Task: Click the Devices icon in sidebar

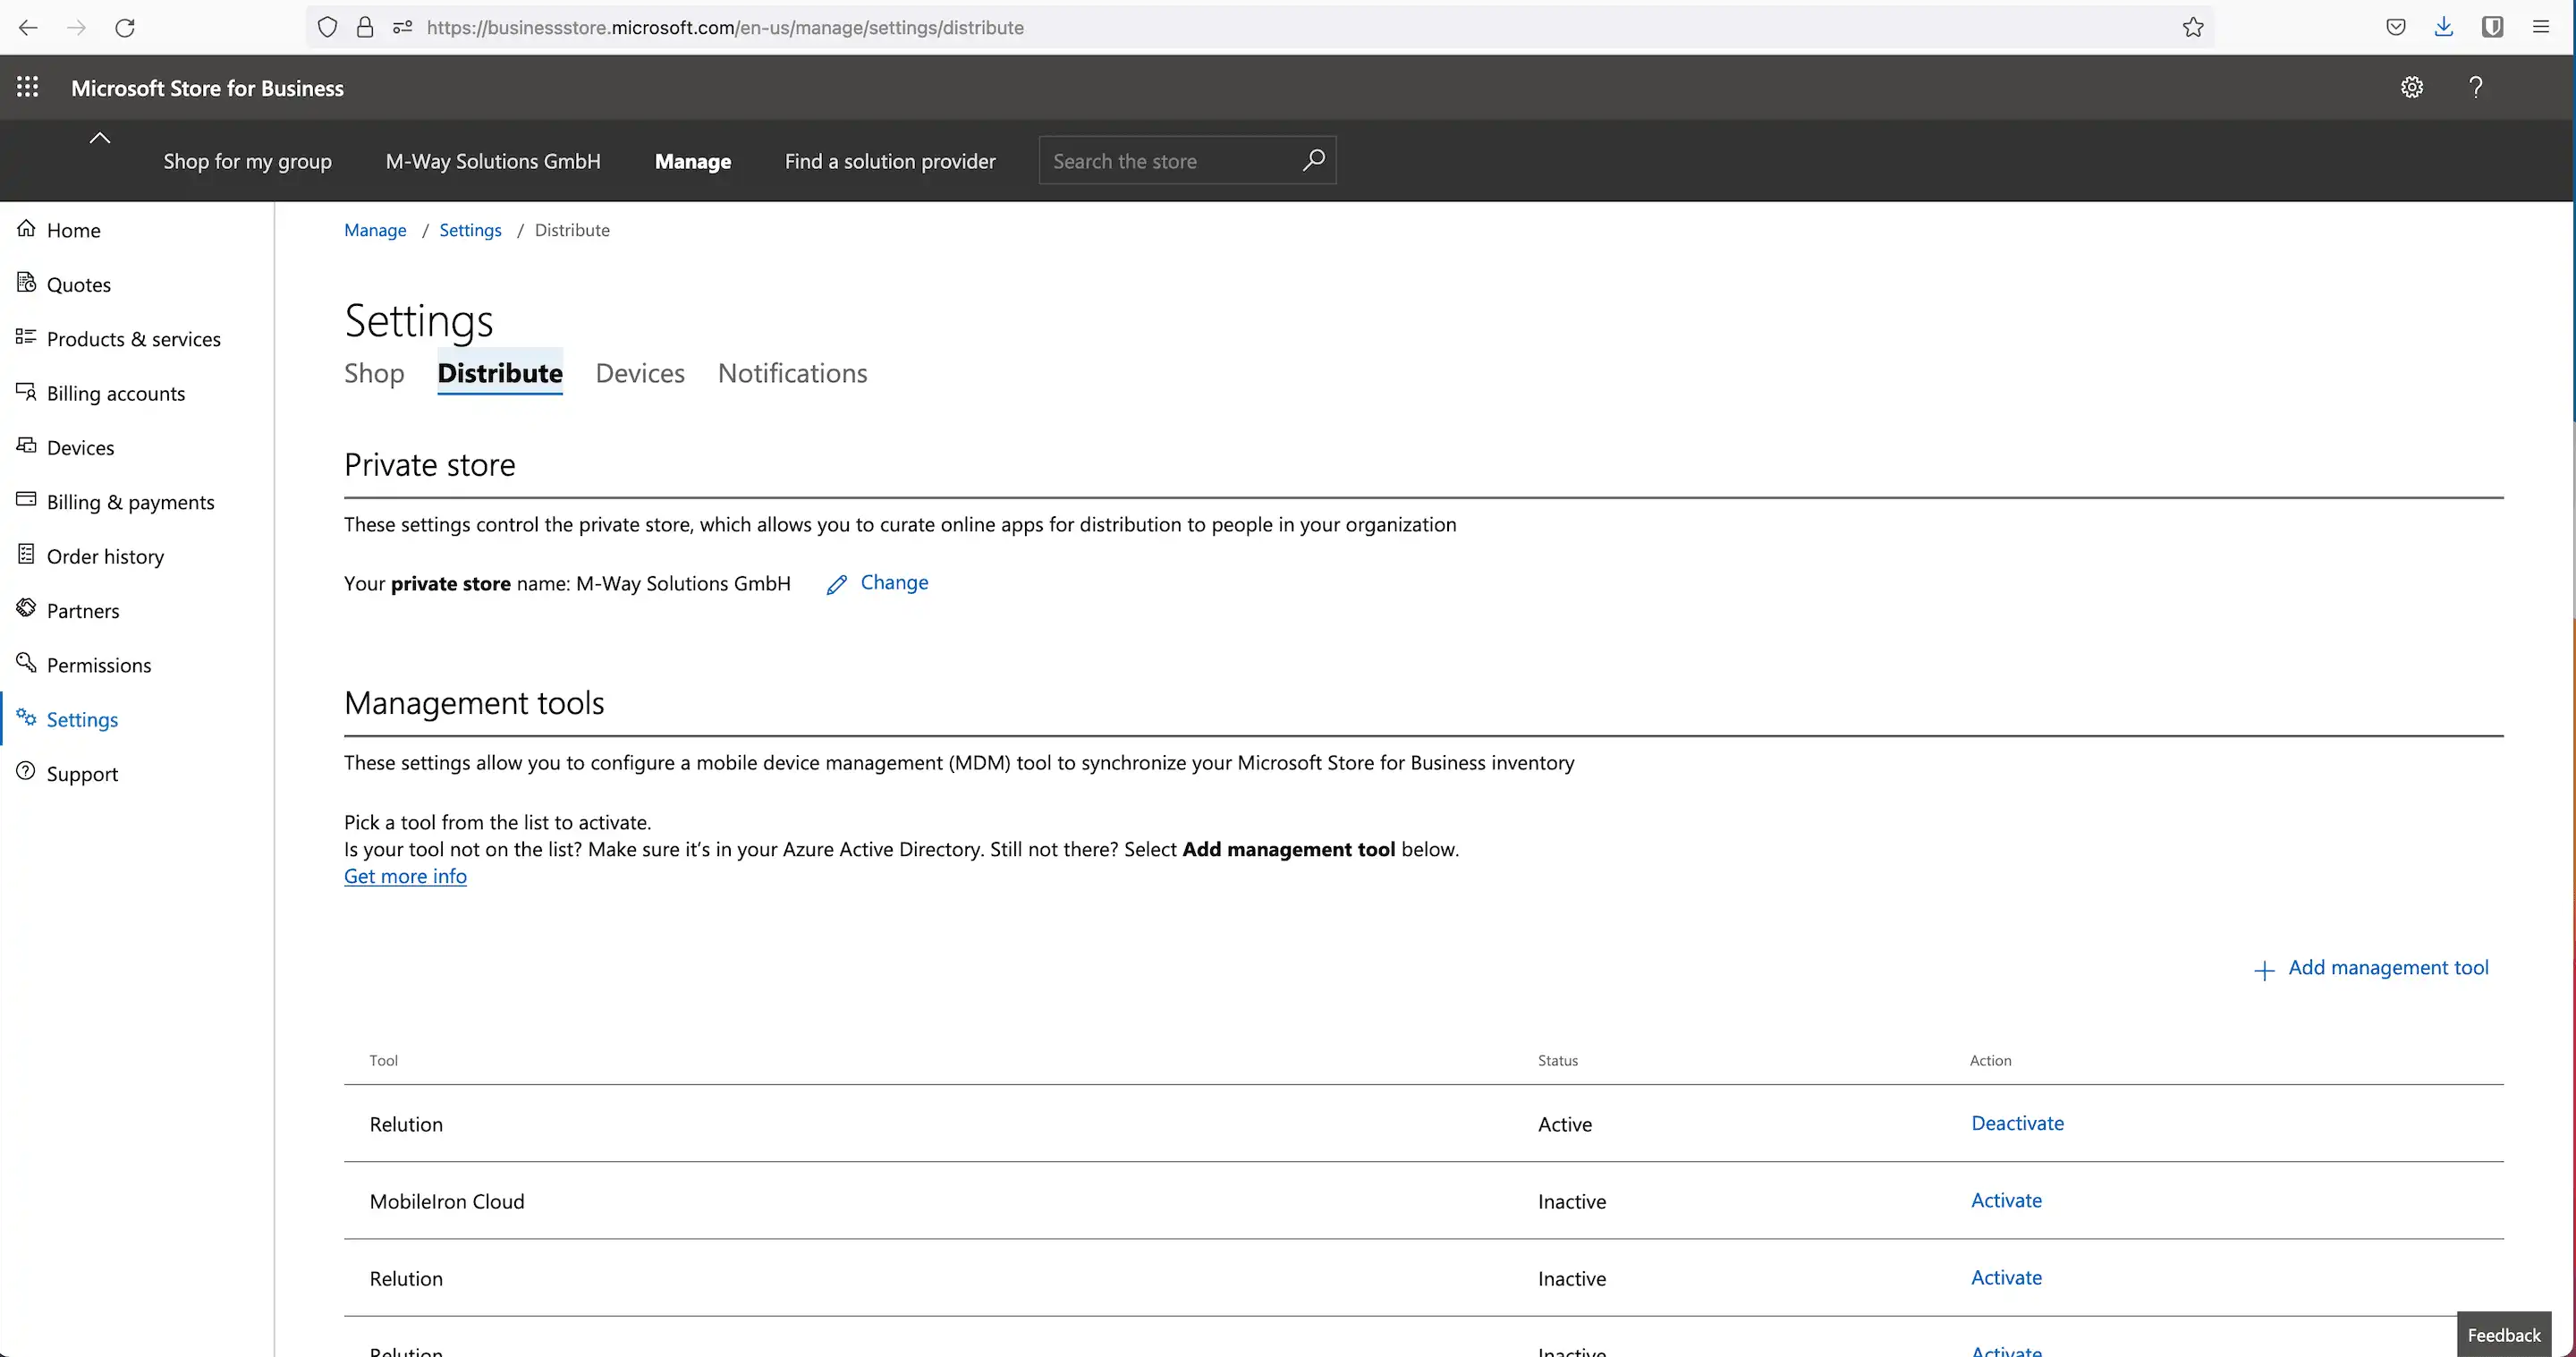Action: (x=26, y=445)
